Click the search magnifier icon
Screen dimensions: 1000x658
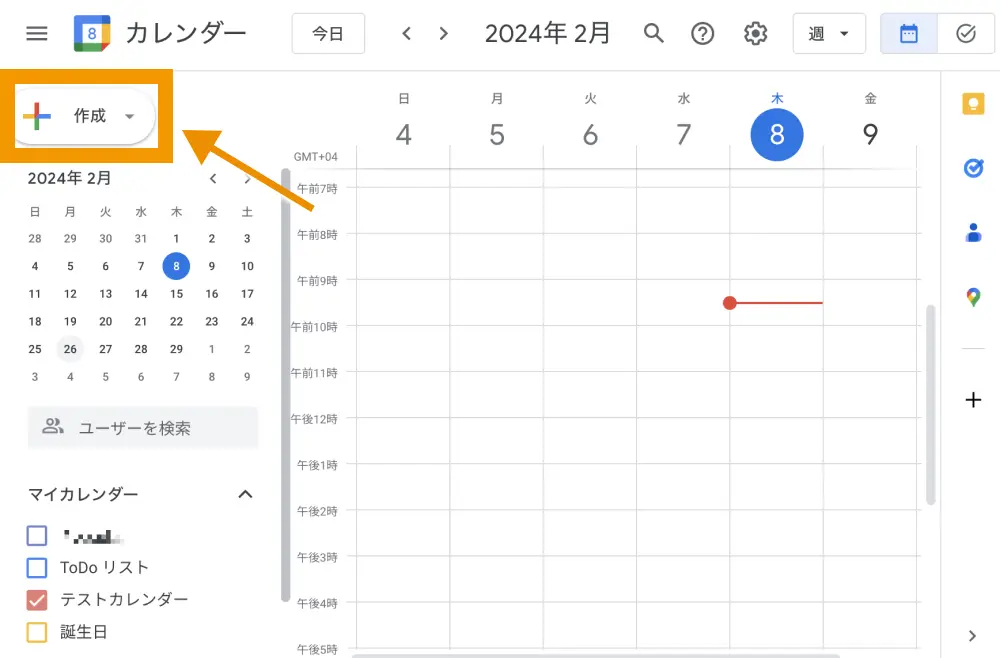point(654,34)
